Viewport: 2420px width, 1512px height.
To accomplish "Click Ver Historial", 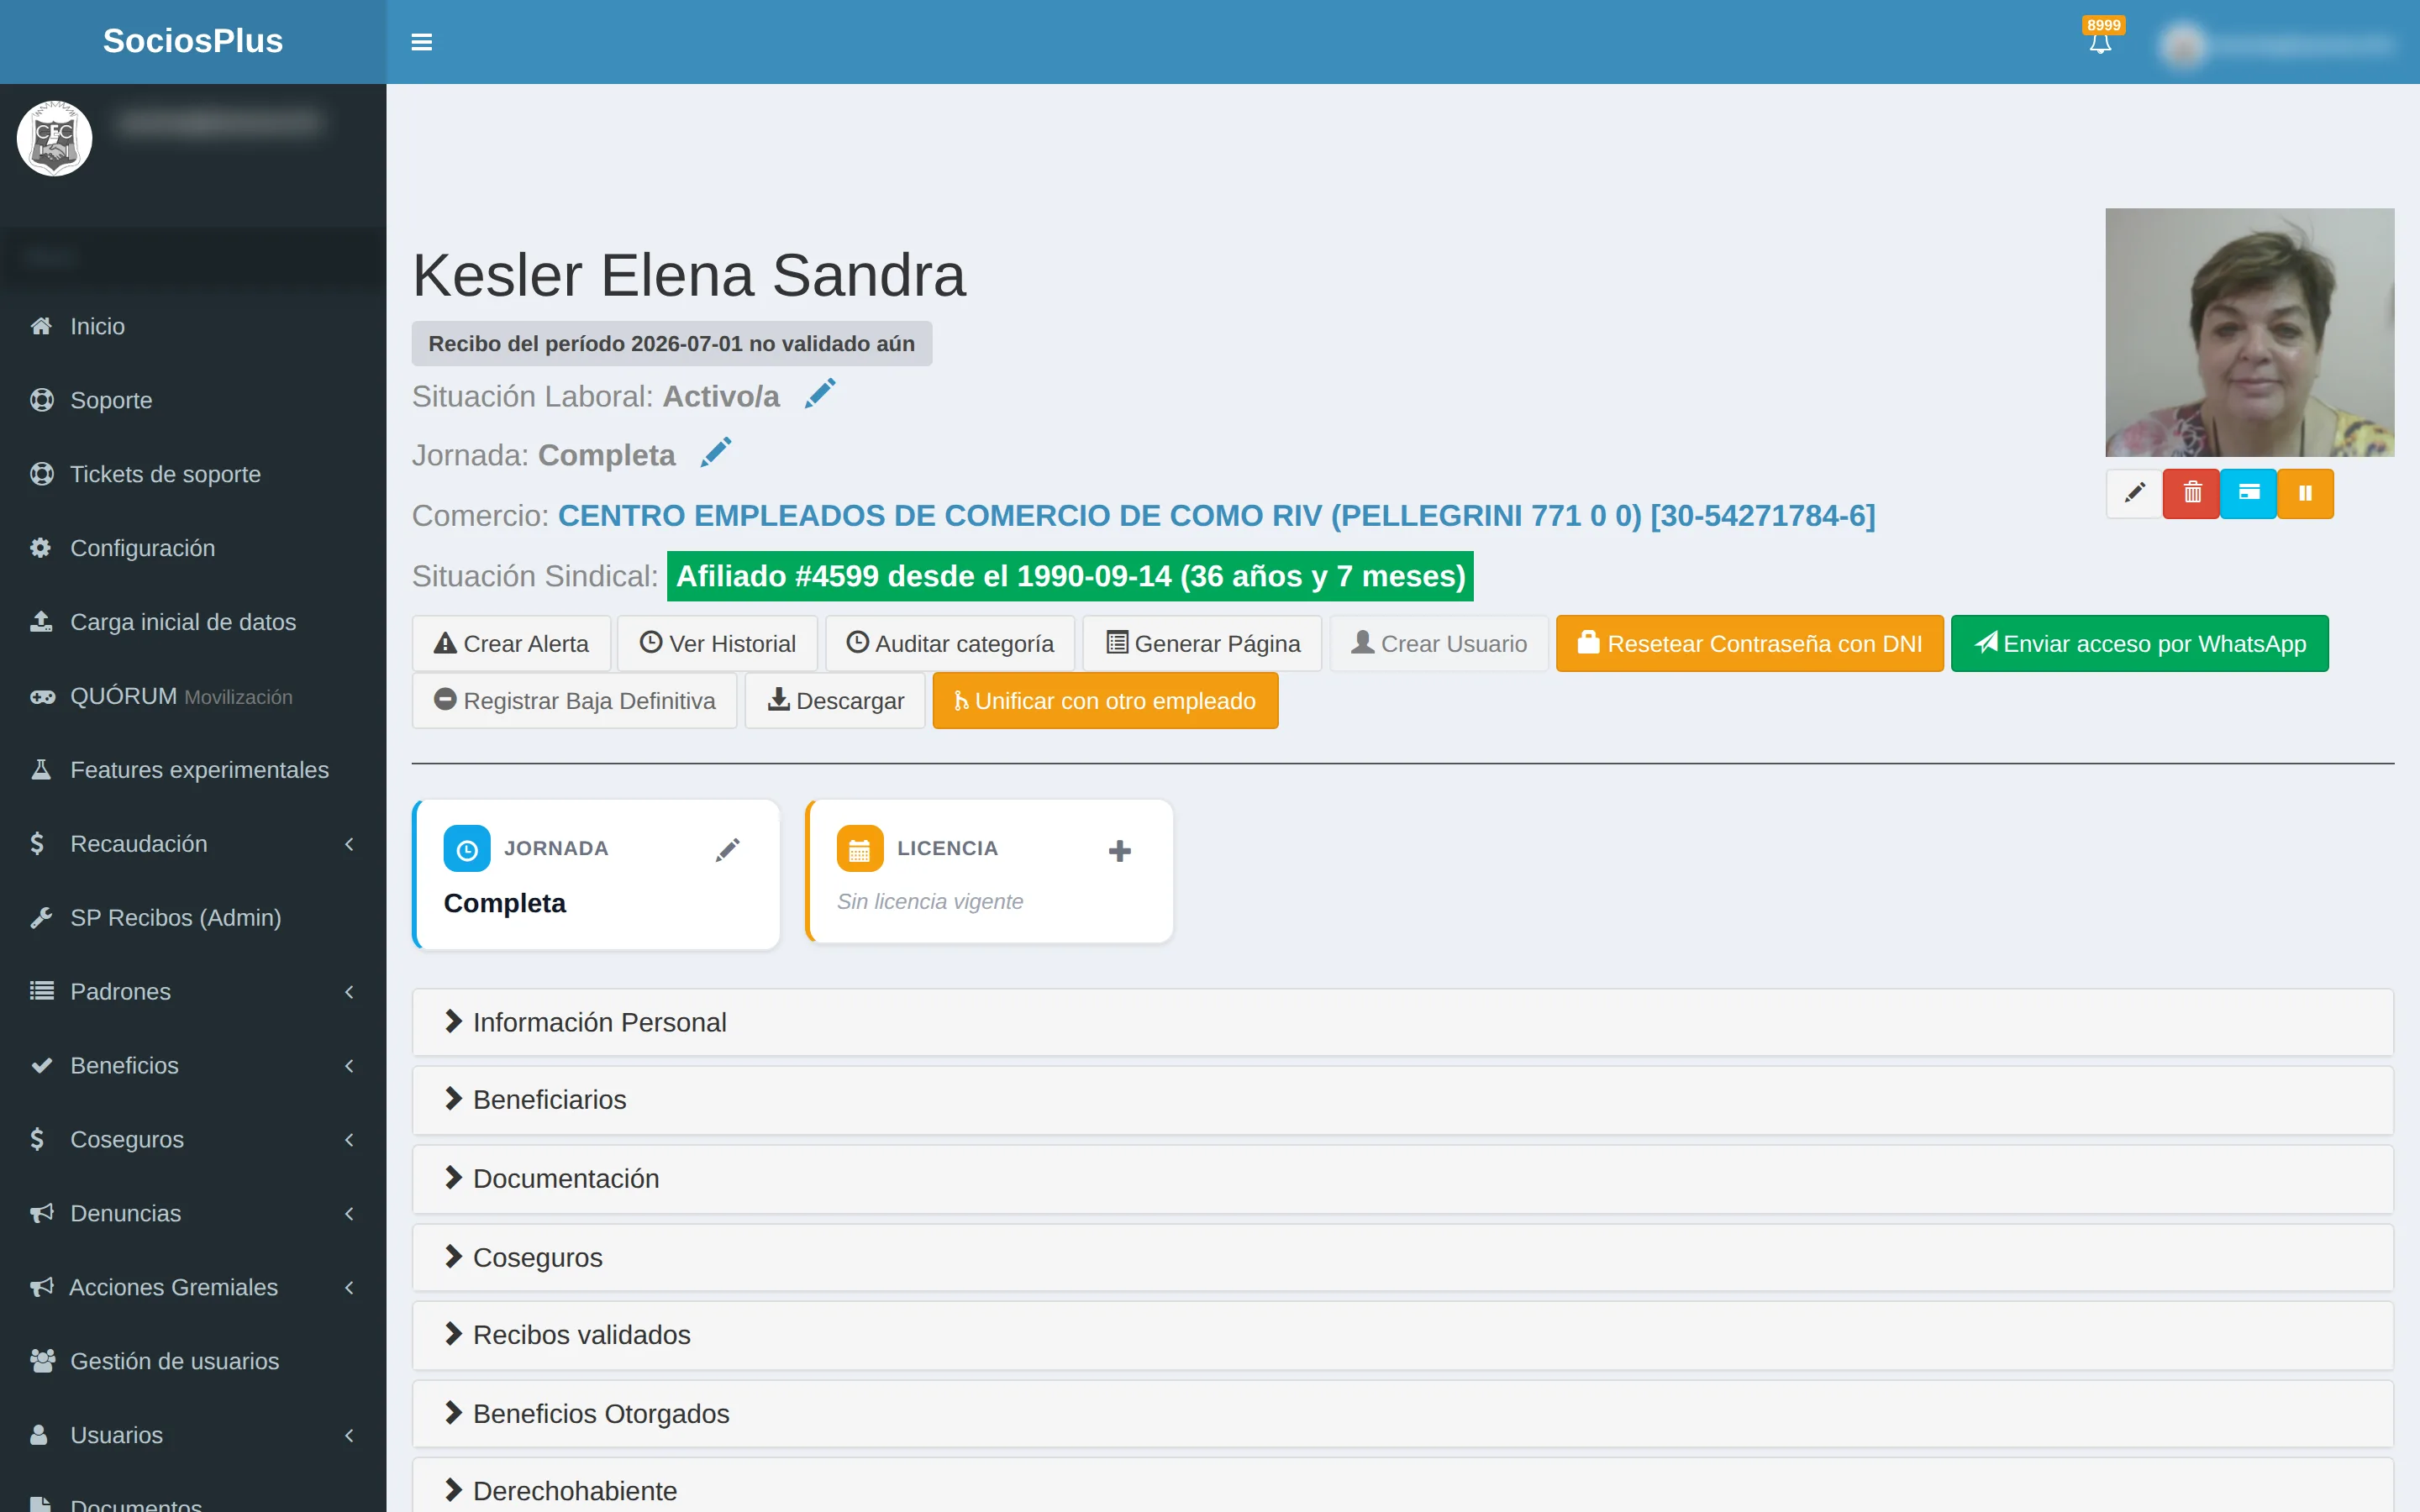I will (717, 643).
